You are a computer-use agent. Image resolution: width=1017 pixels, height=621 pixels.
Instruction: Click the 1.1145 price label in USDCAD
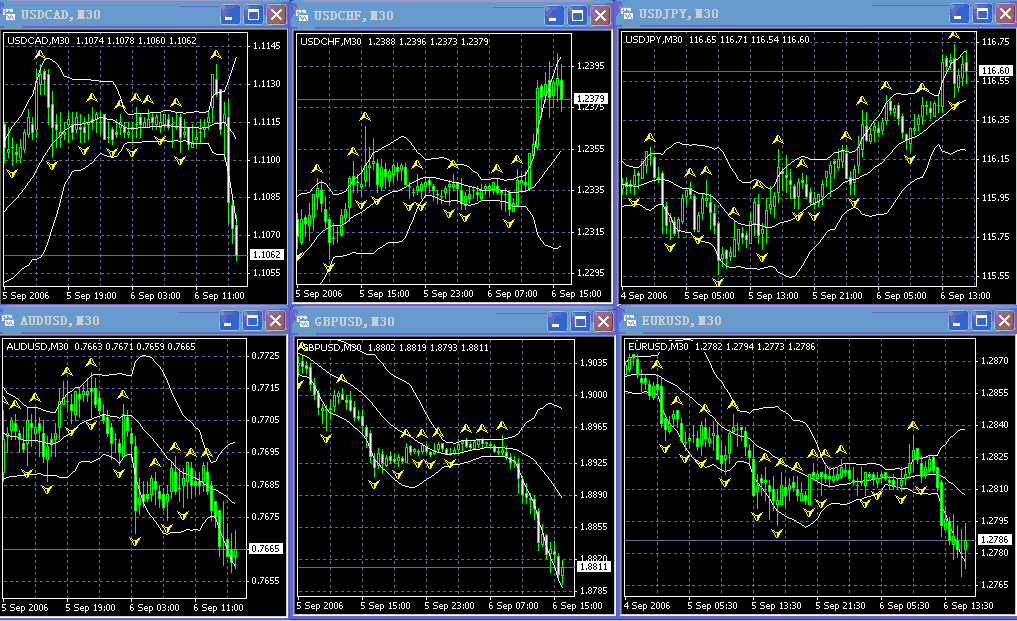coord(267,45)
